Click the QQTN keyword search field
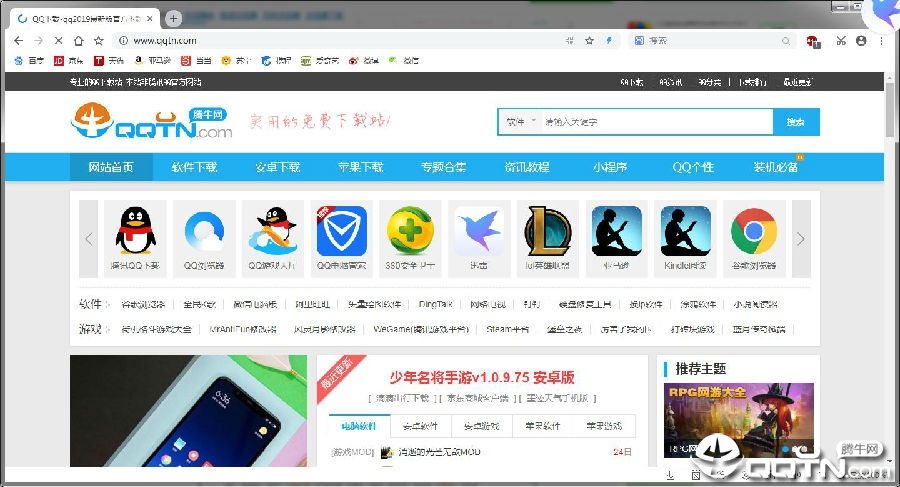Image resolution: width=900 pixels, height=487 pixels. click(657, 122)
